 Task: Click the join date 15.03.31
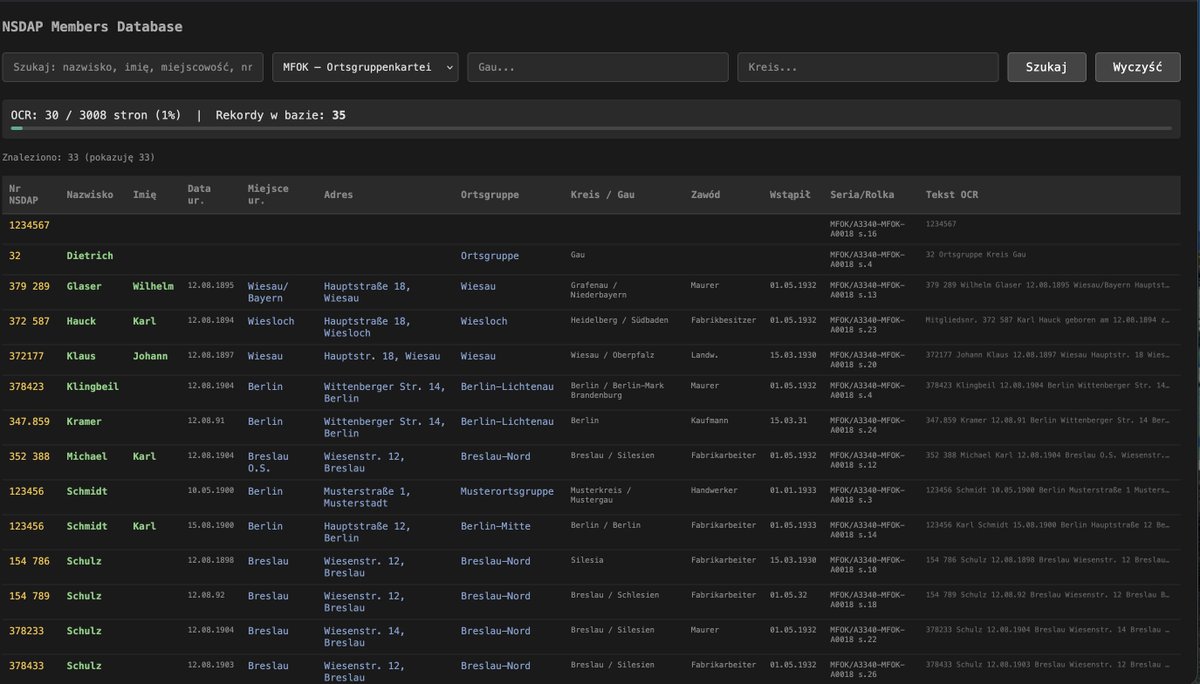click(786, 421)
